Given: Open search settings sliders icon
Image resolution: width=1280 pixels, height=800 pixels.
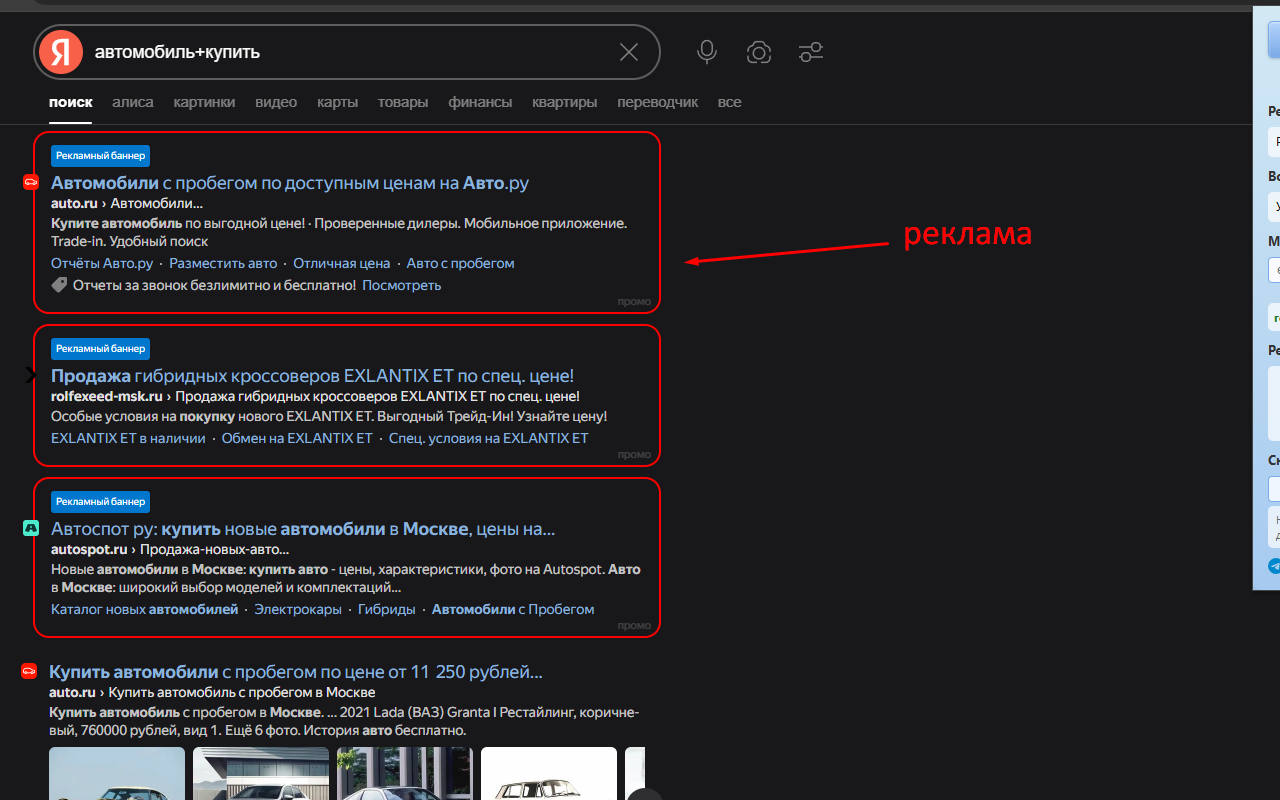Looking at the screenshot, I should pyautogui.click(x=811, y=52).
